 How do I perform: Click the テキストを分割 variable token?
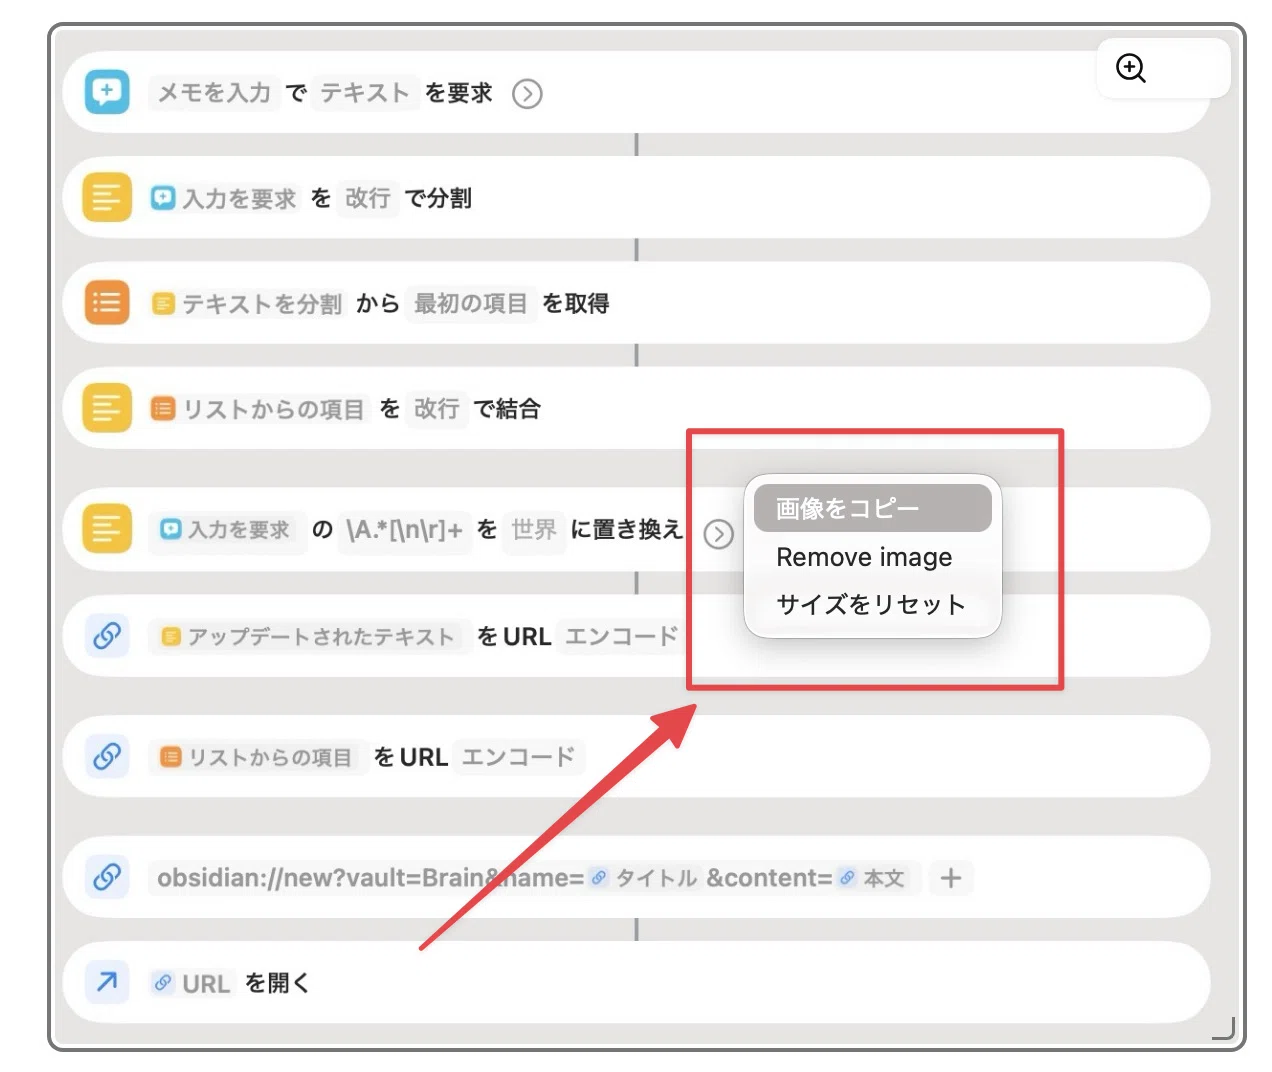pos(247,303)
